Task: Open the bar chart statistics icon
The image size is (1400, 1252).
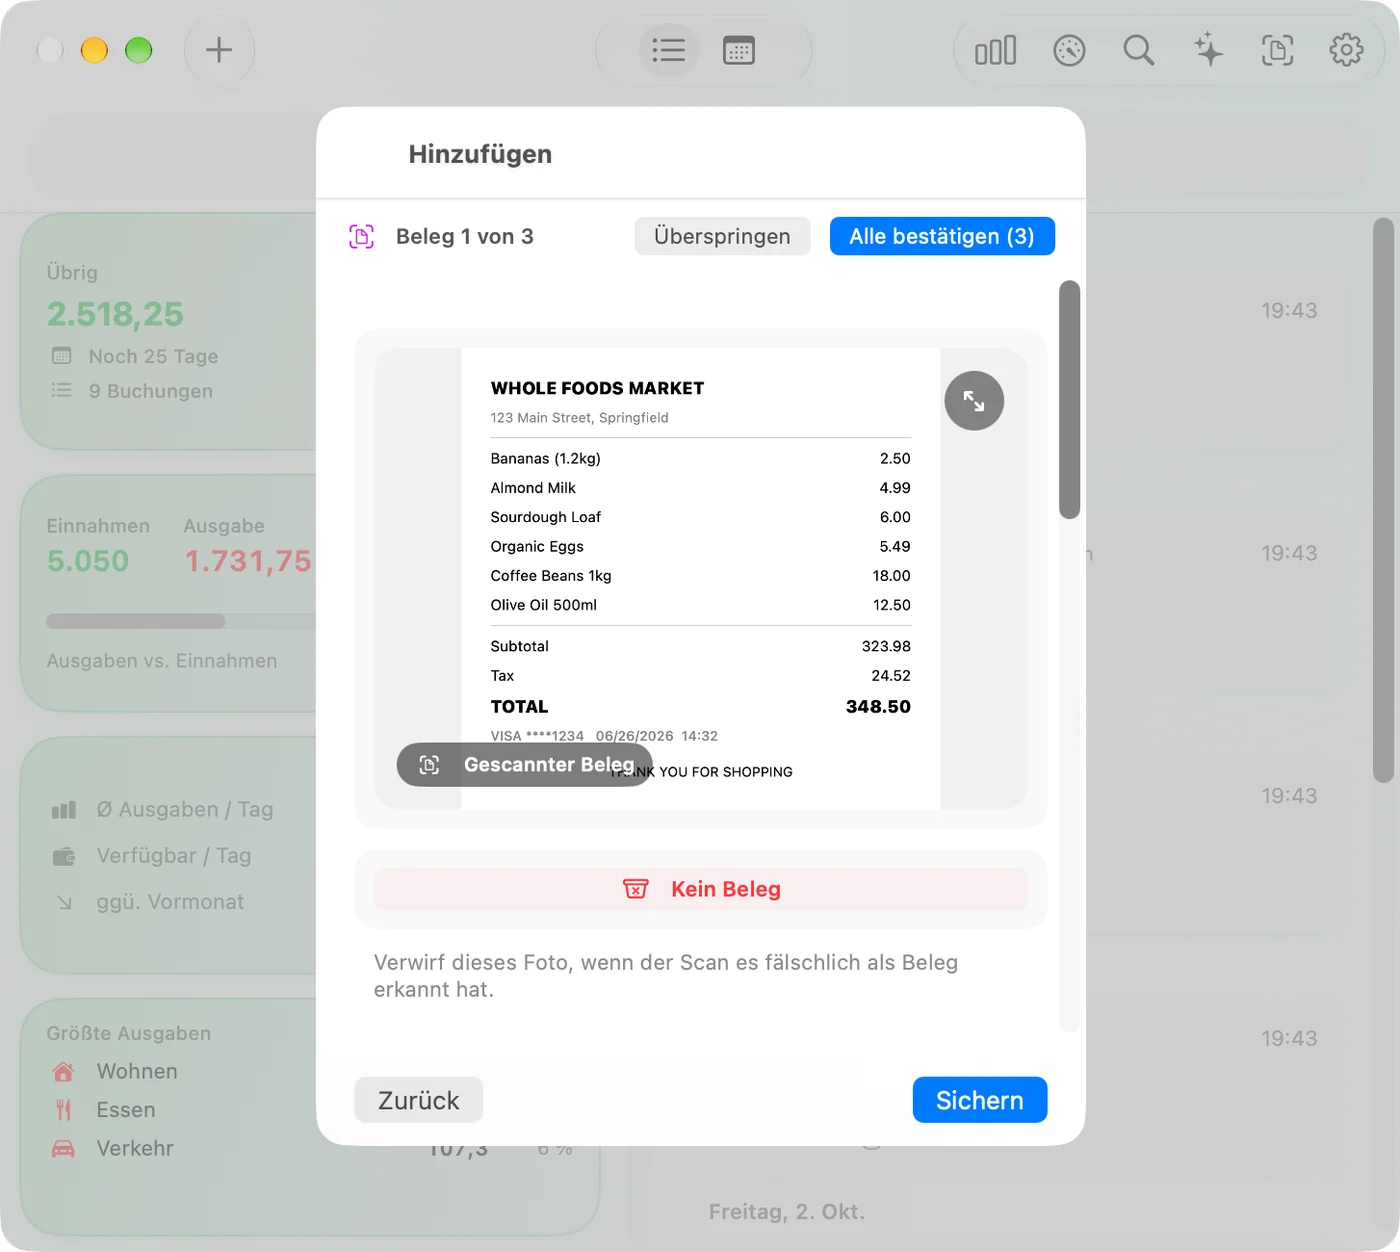Action: 995,50
